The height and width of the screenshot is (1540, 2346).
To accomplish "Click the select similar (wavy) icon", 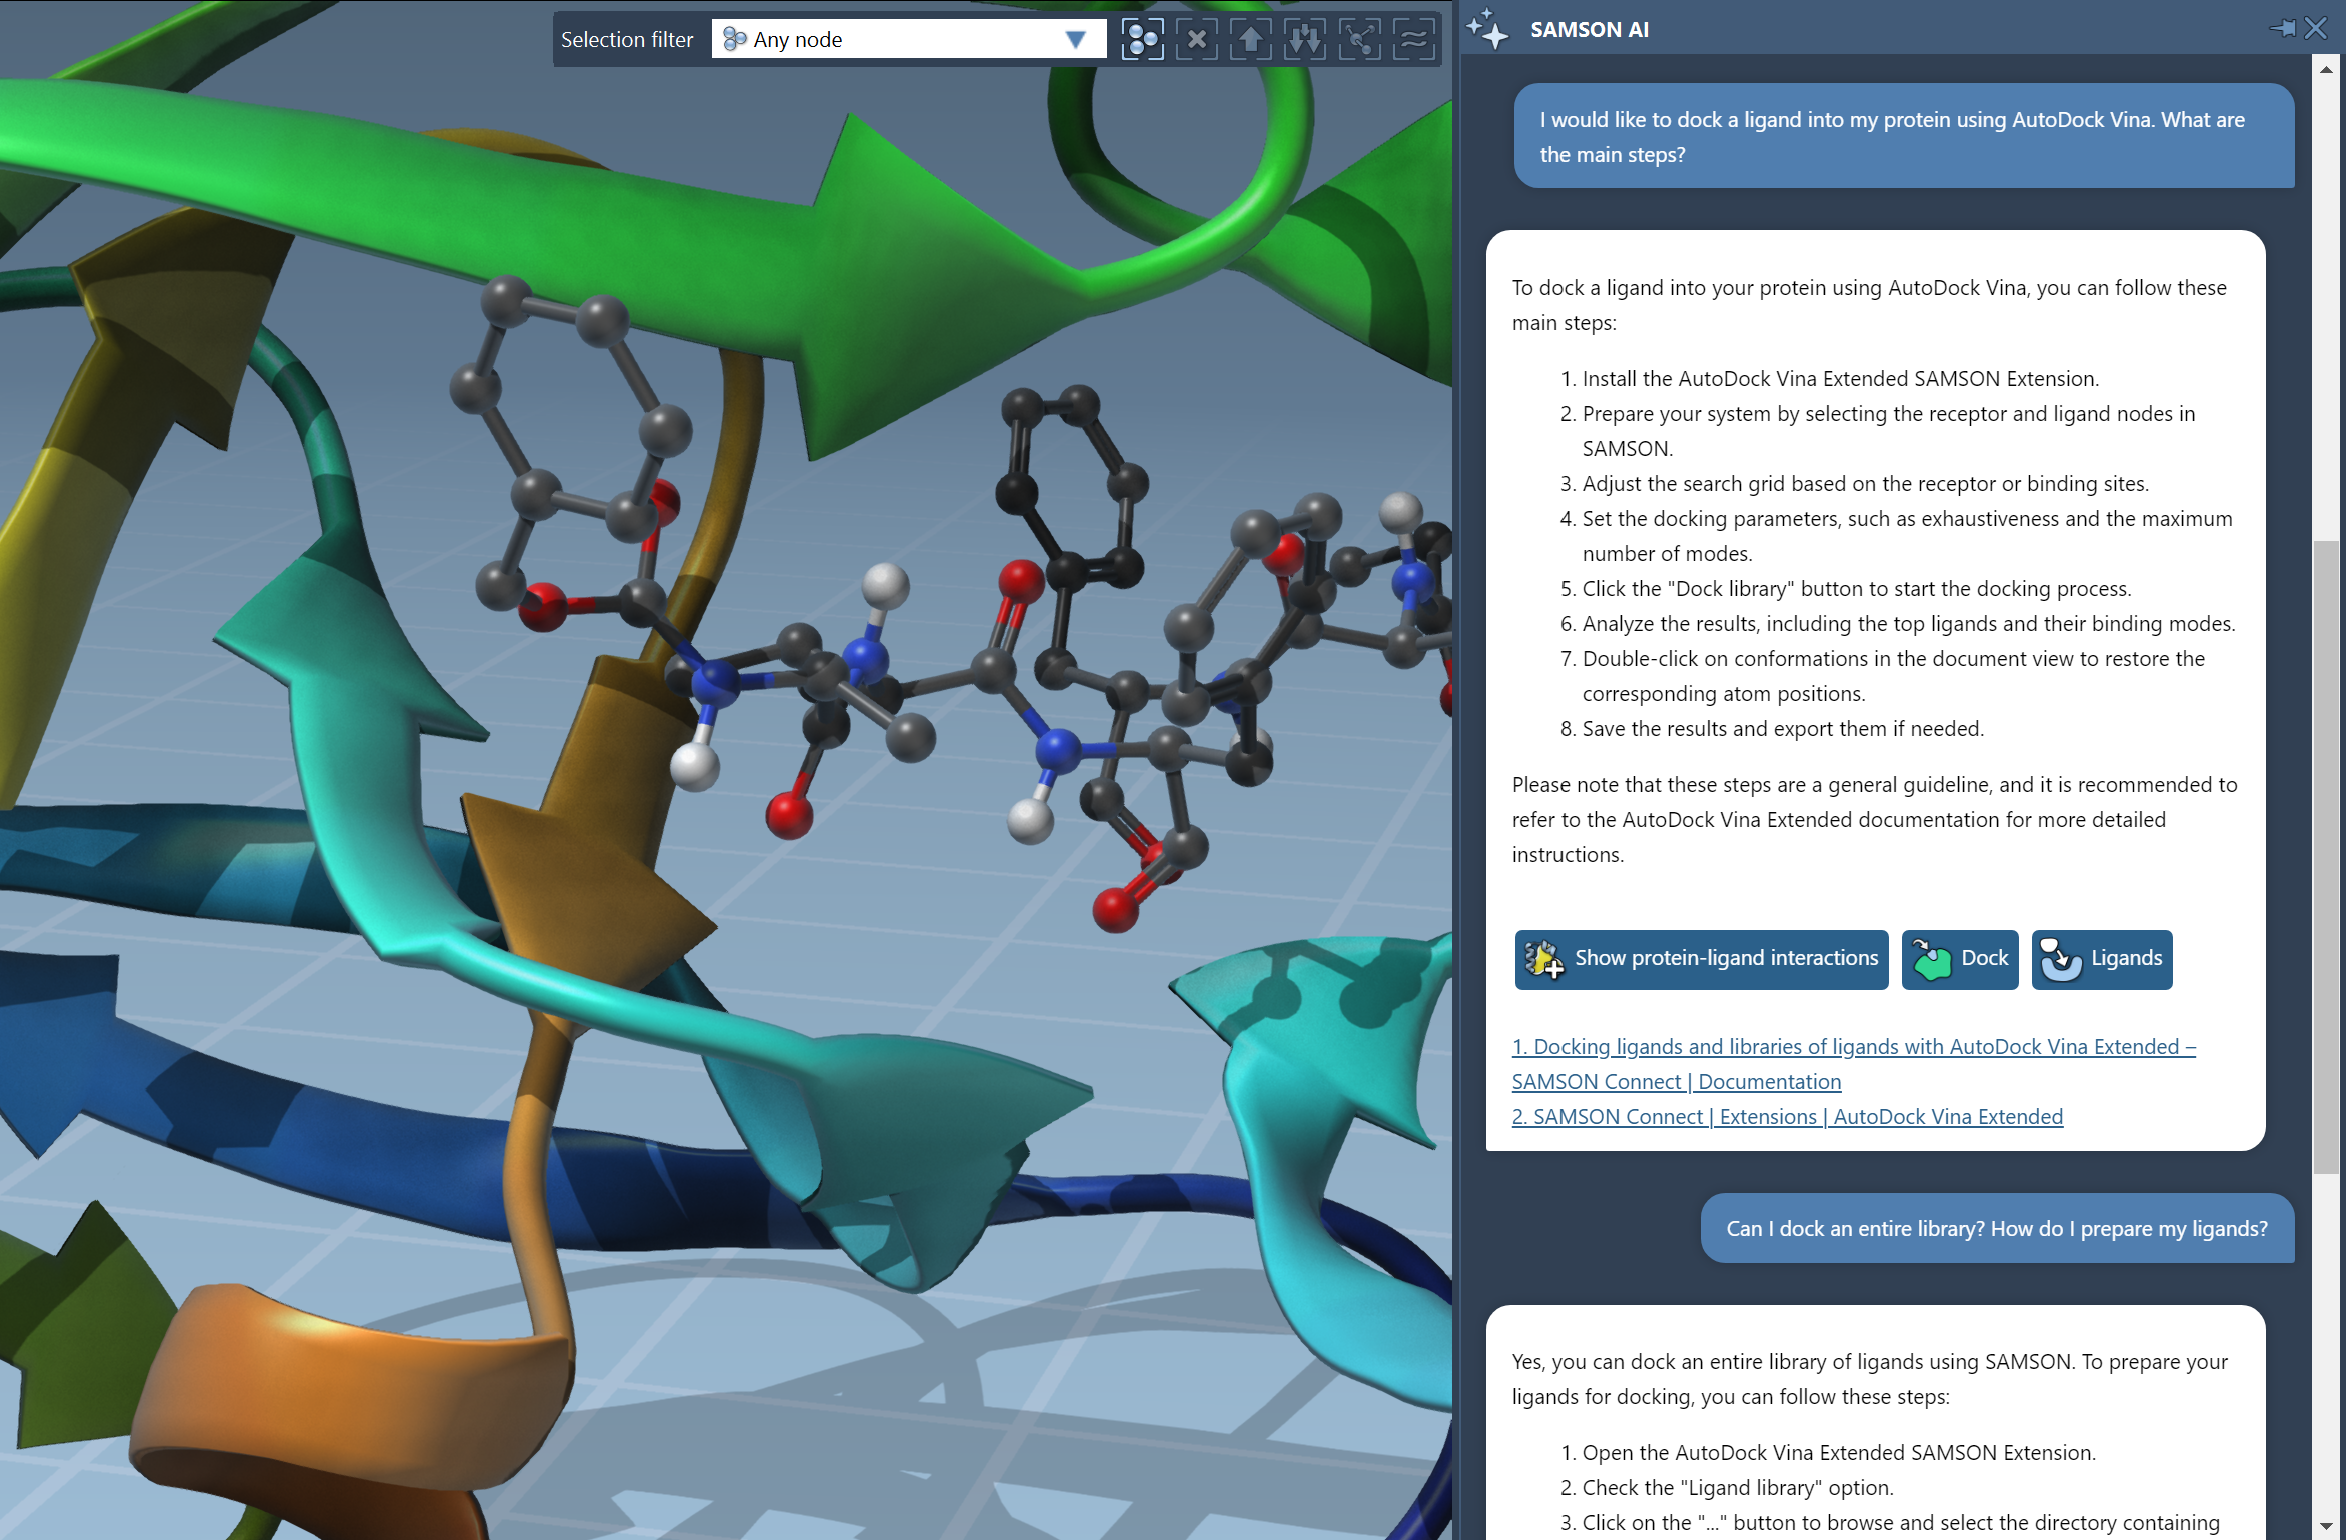I will 1413,39.
